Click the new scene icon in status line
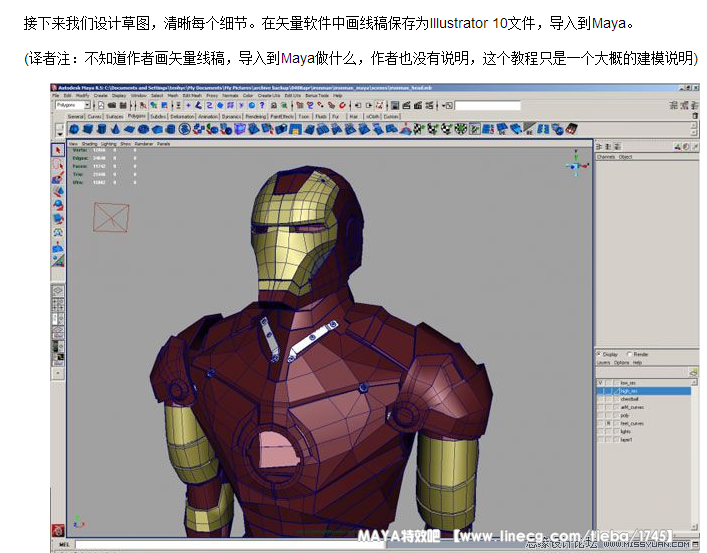This screenshot has width=707, height=553. tap(101, 105)
